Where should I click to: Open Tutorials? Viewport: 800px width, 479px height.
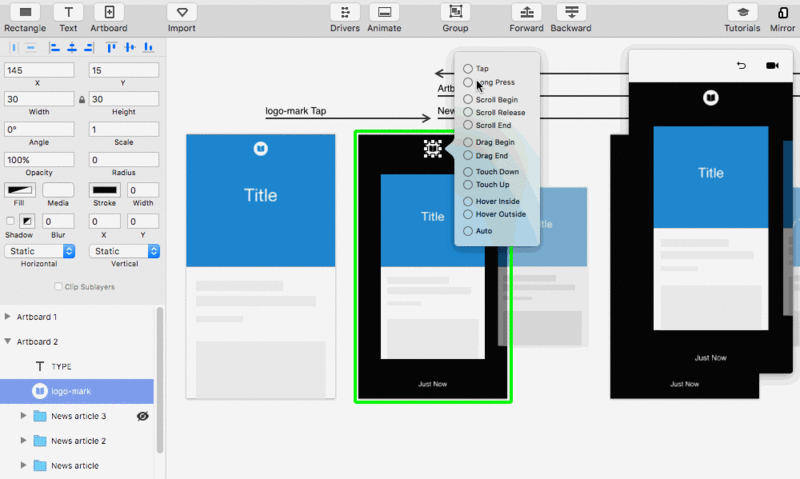coord(742,18)
